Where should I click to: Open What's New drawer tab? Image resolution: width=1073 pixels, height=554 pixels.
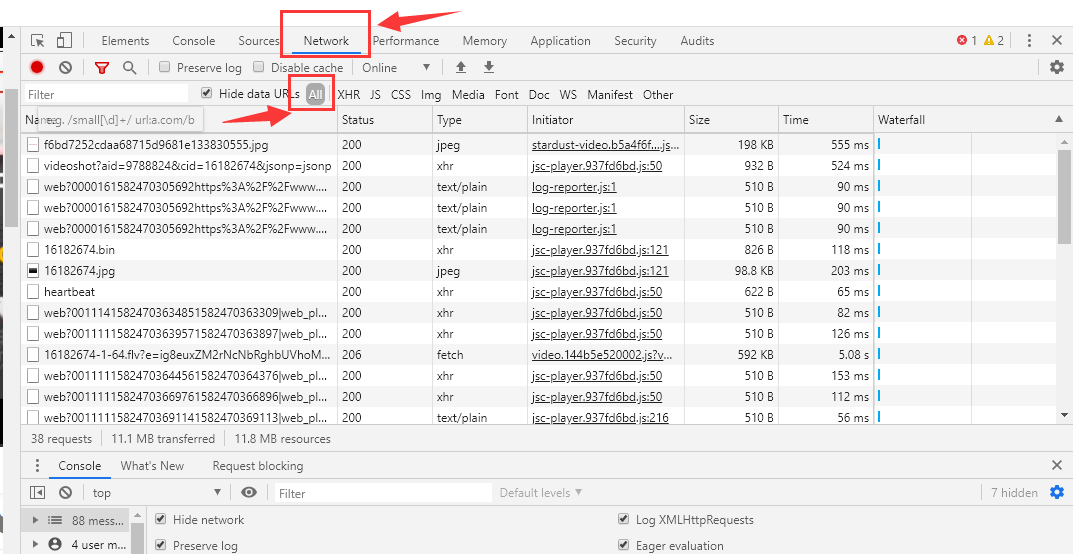[x=152, y=466]
